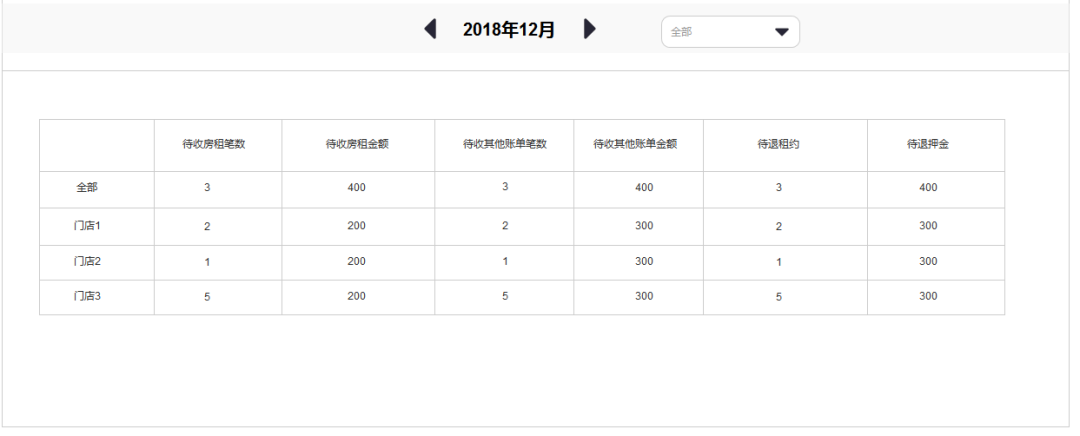Viewport: 1080px width, 436px height.
Task: Select the 待收其他账单笔数 column header
Action: point(504,145)
